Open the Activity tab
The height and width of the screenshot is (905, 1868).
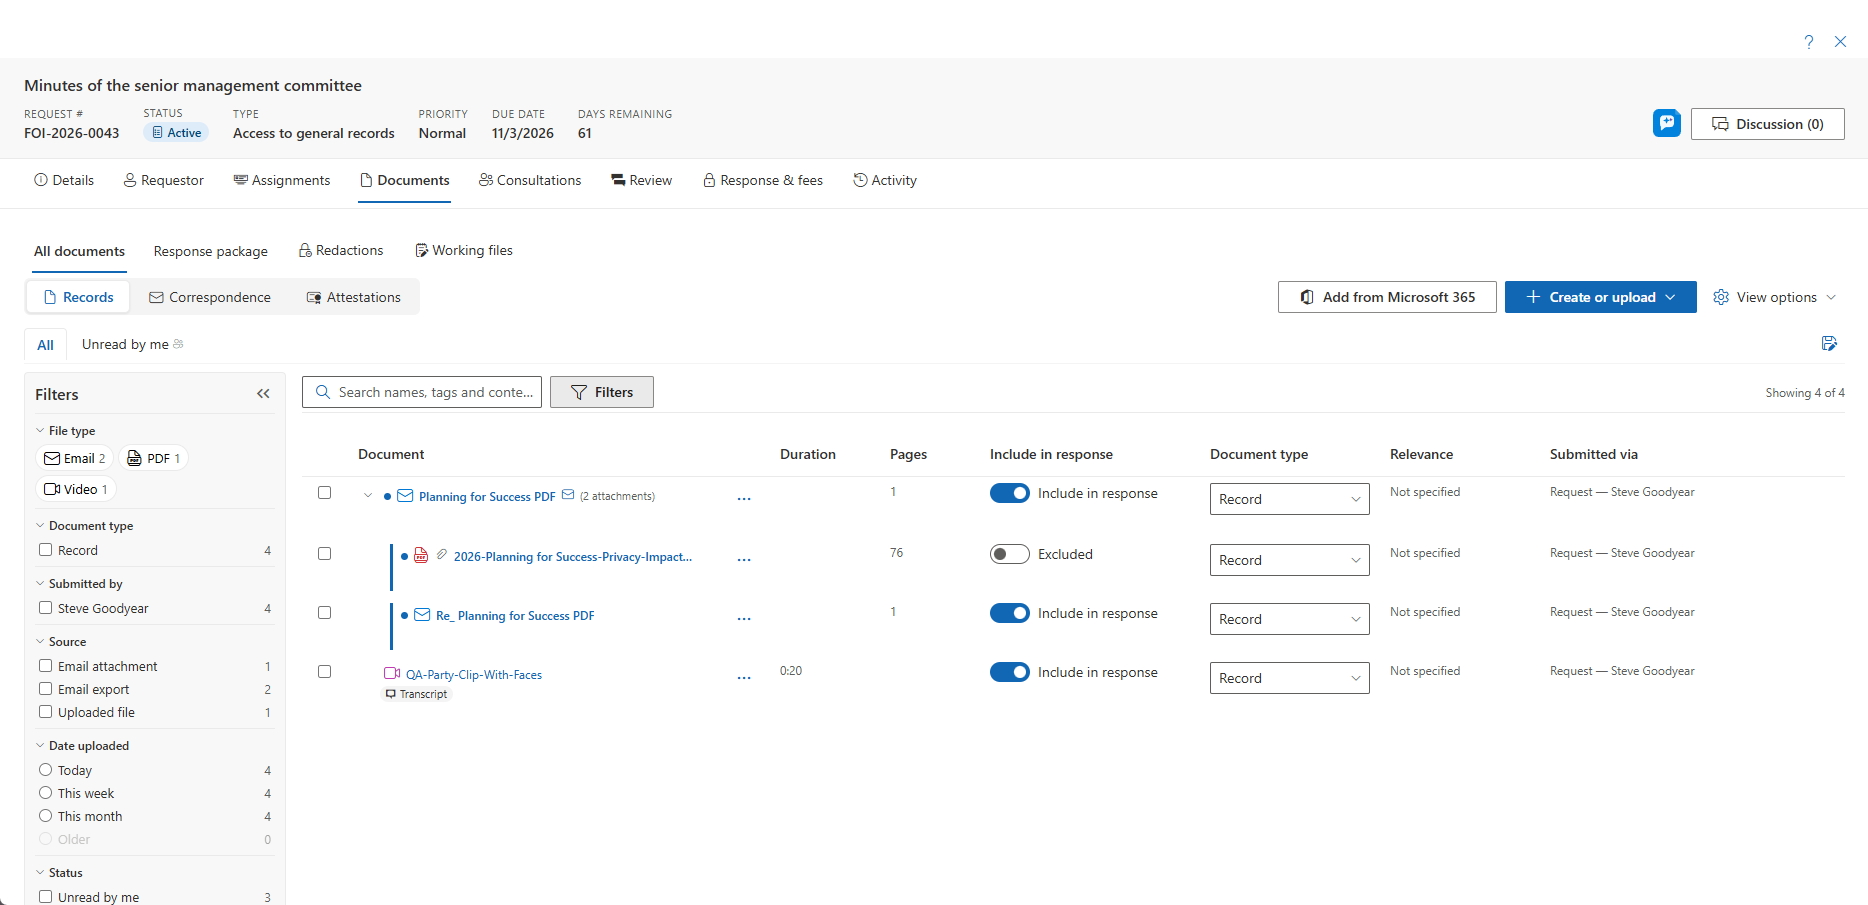(x=885, y=180)
